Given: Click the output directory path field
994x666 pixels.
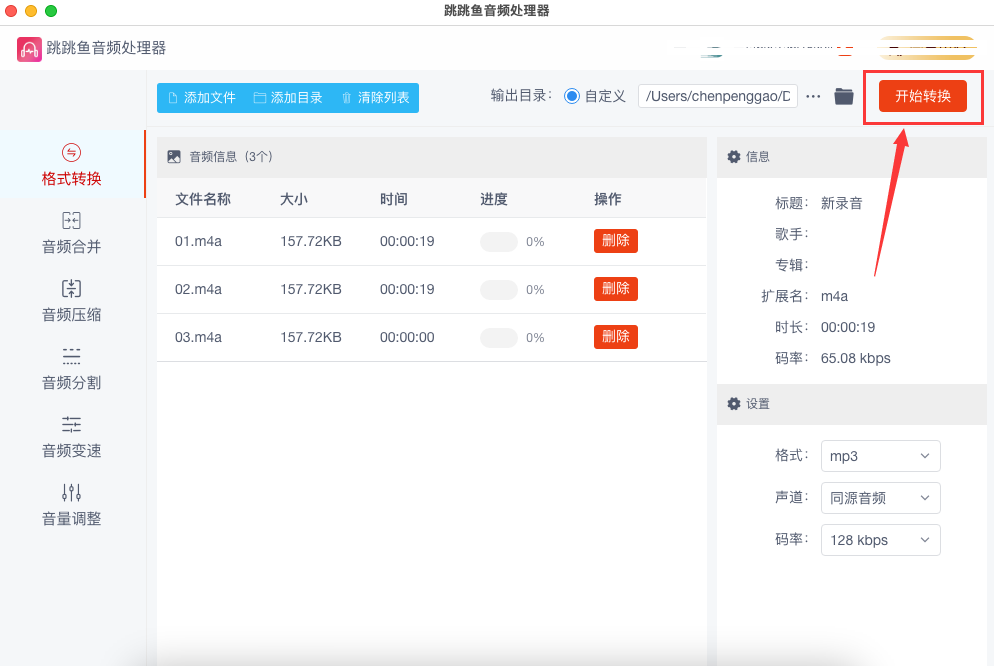Looking at the screenshot, I should [x=717, y=96].
